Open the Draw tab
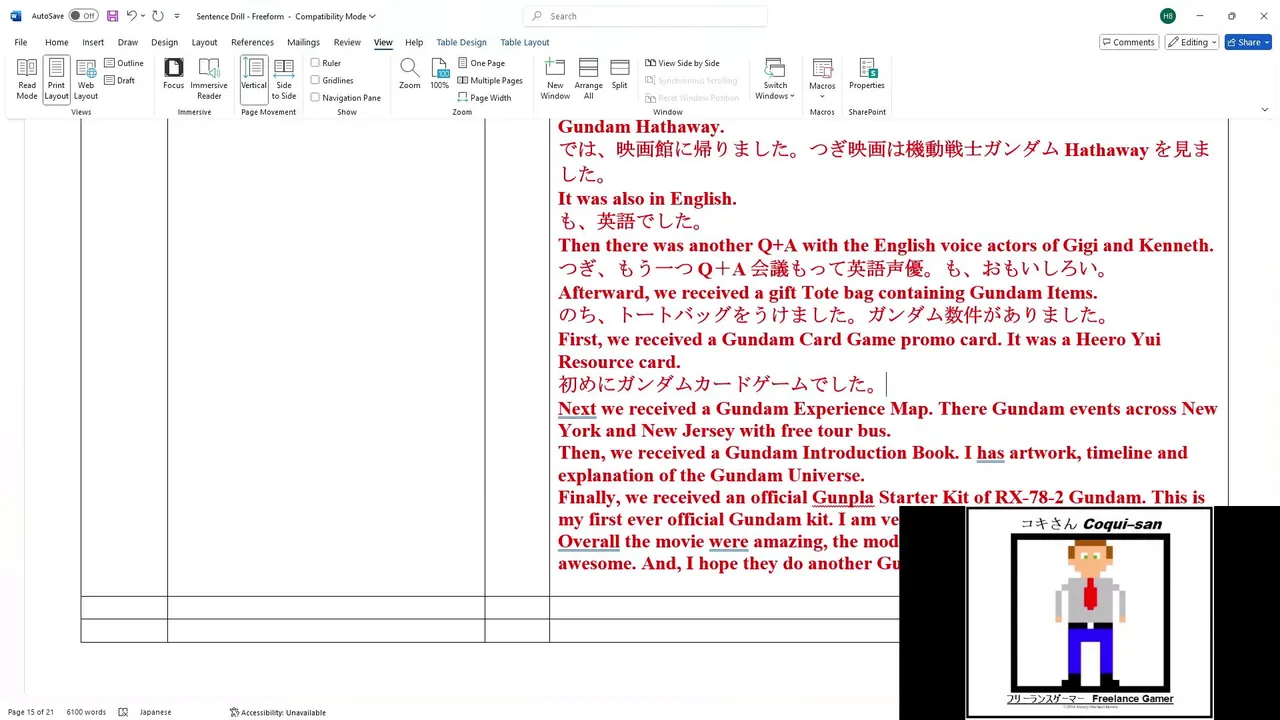1280x720 pixels. [x=128, y=42]
